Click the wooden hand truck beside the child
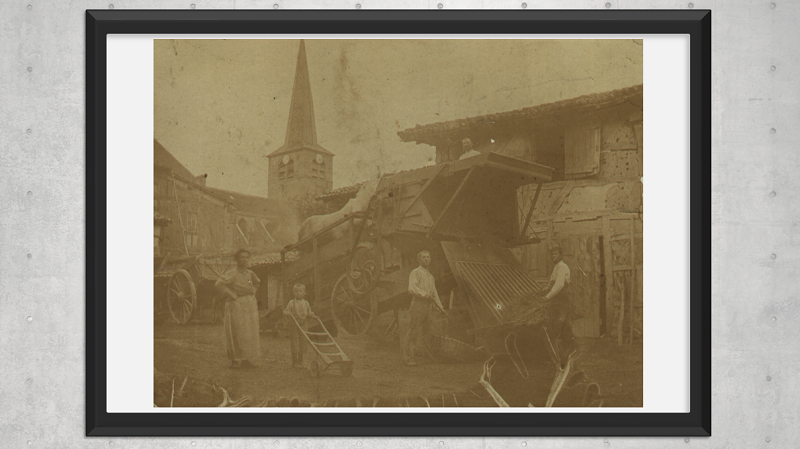Viewport: 800px width, 449px height. (325, 345)
